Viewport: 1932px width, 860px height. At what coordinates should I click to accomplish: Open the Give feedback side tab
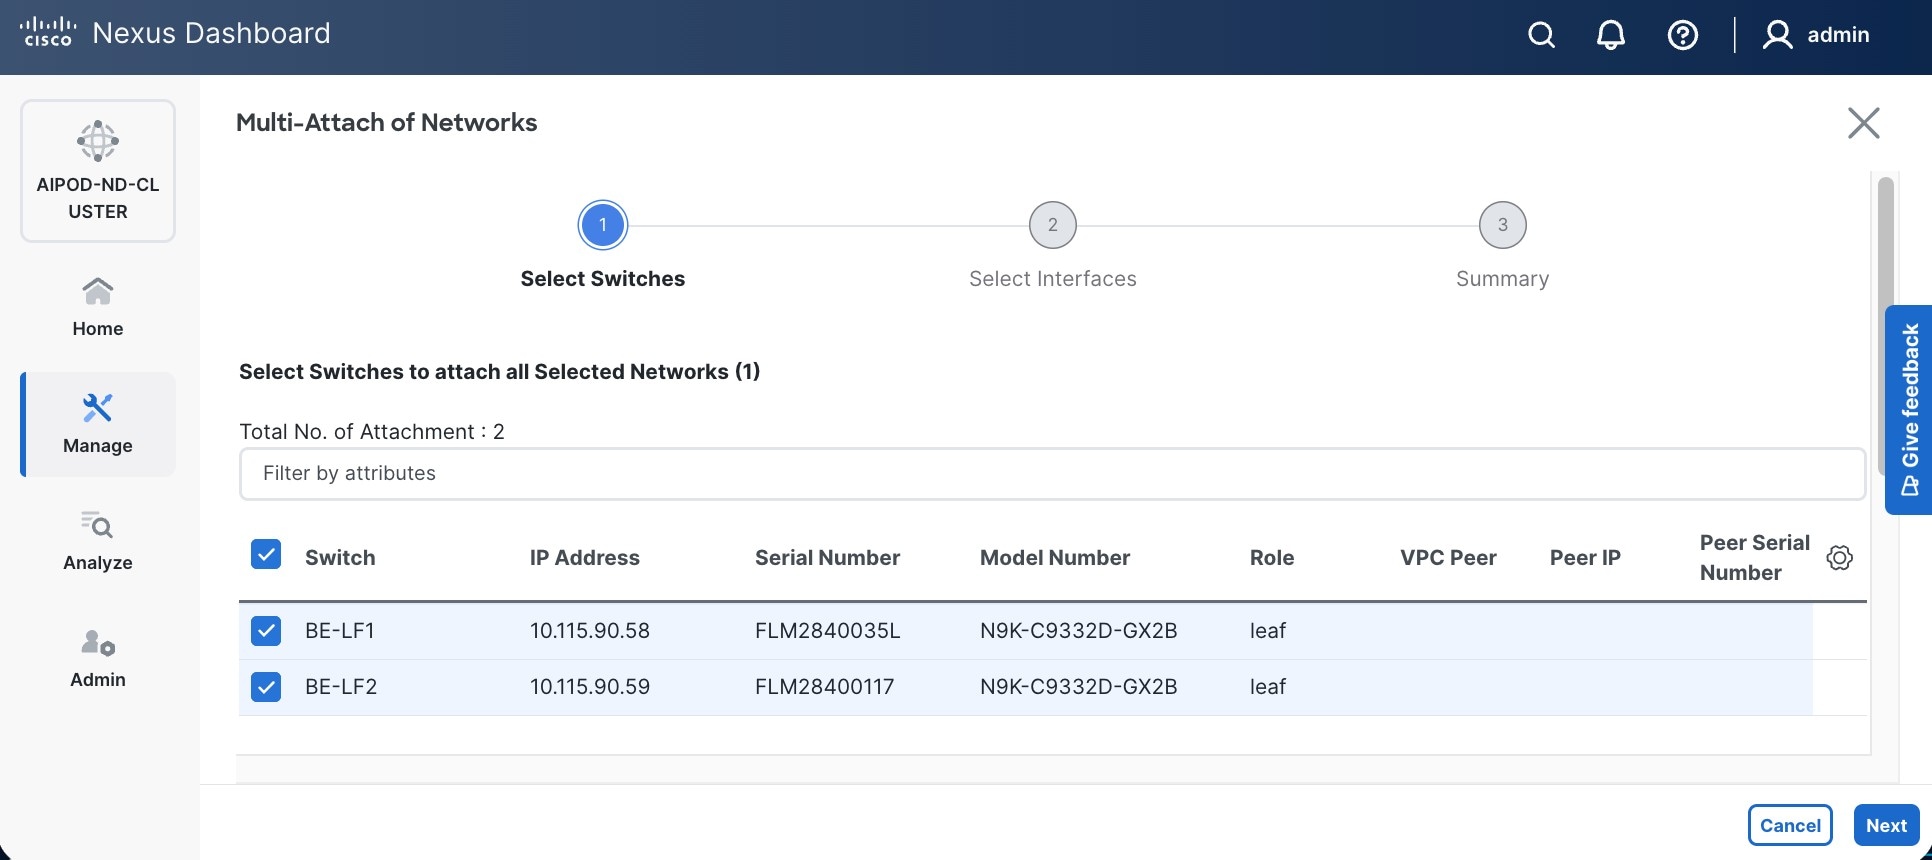coord(1909,410)
